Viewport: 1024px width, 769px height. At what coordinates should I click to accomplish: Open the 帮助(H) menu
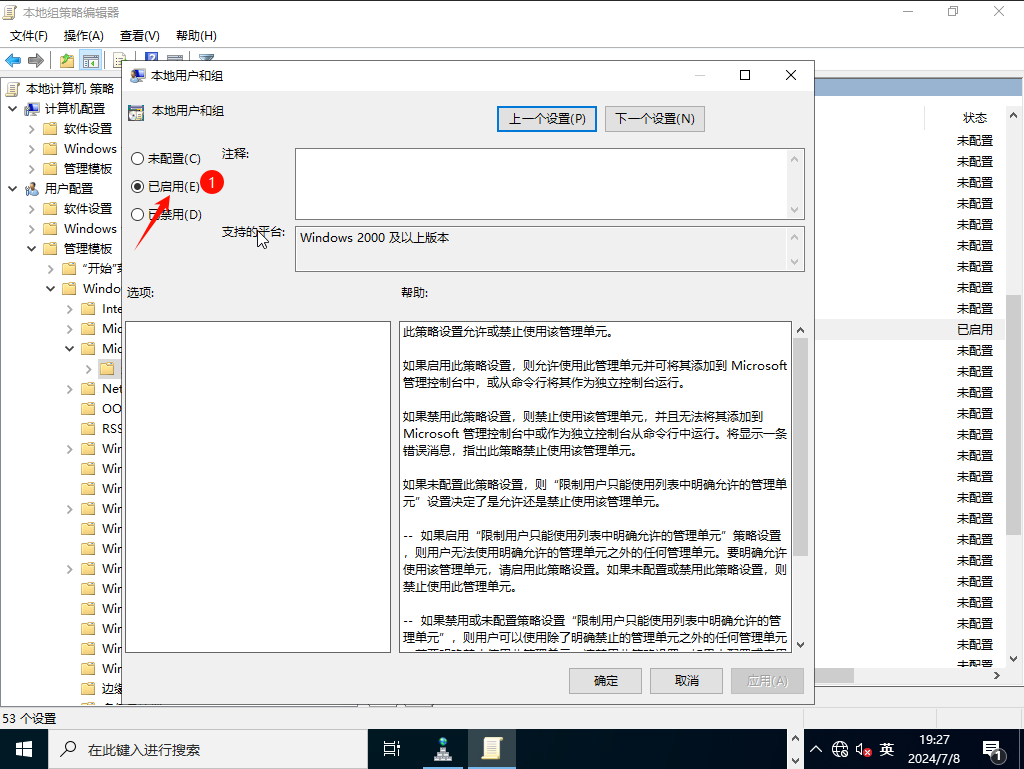tap(197, 36)
